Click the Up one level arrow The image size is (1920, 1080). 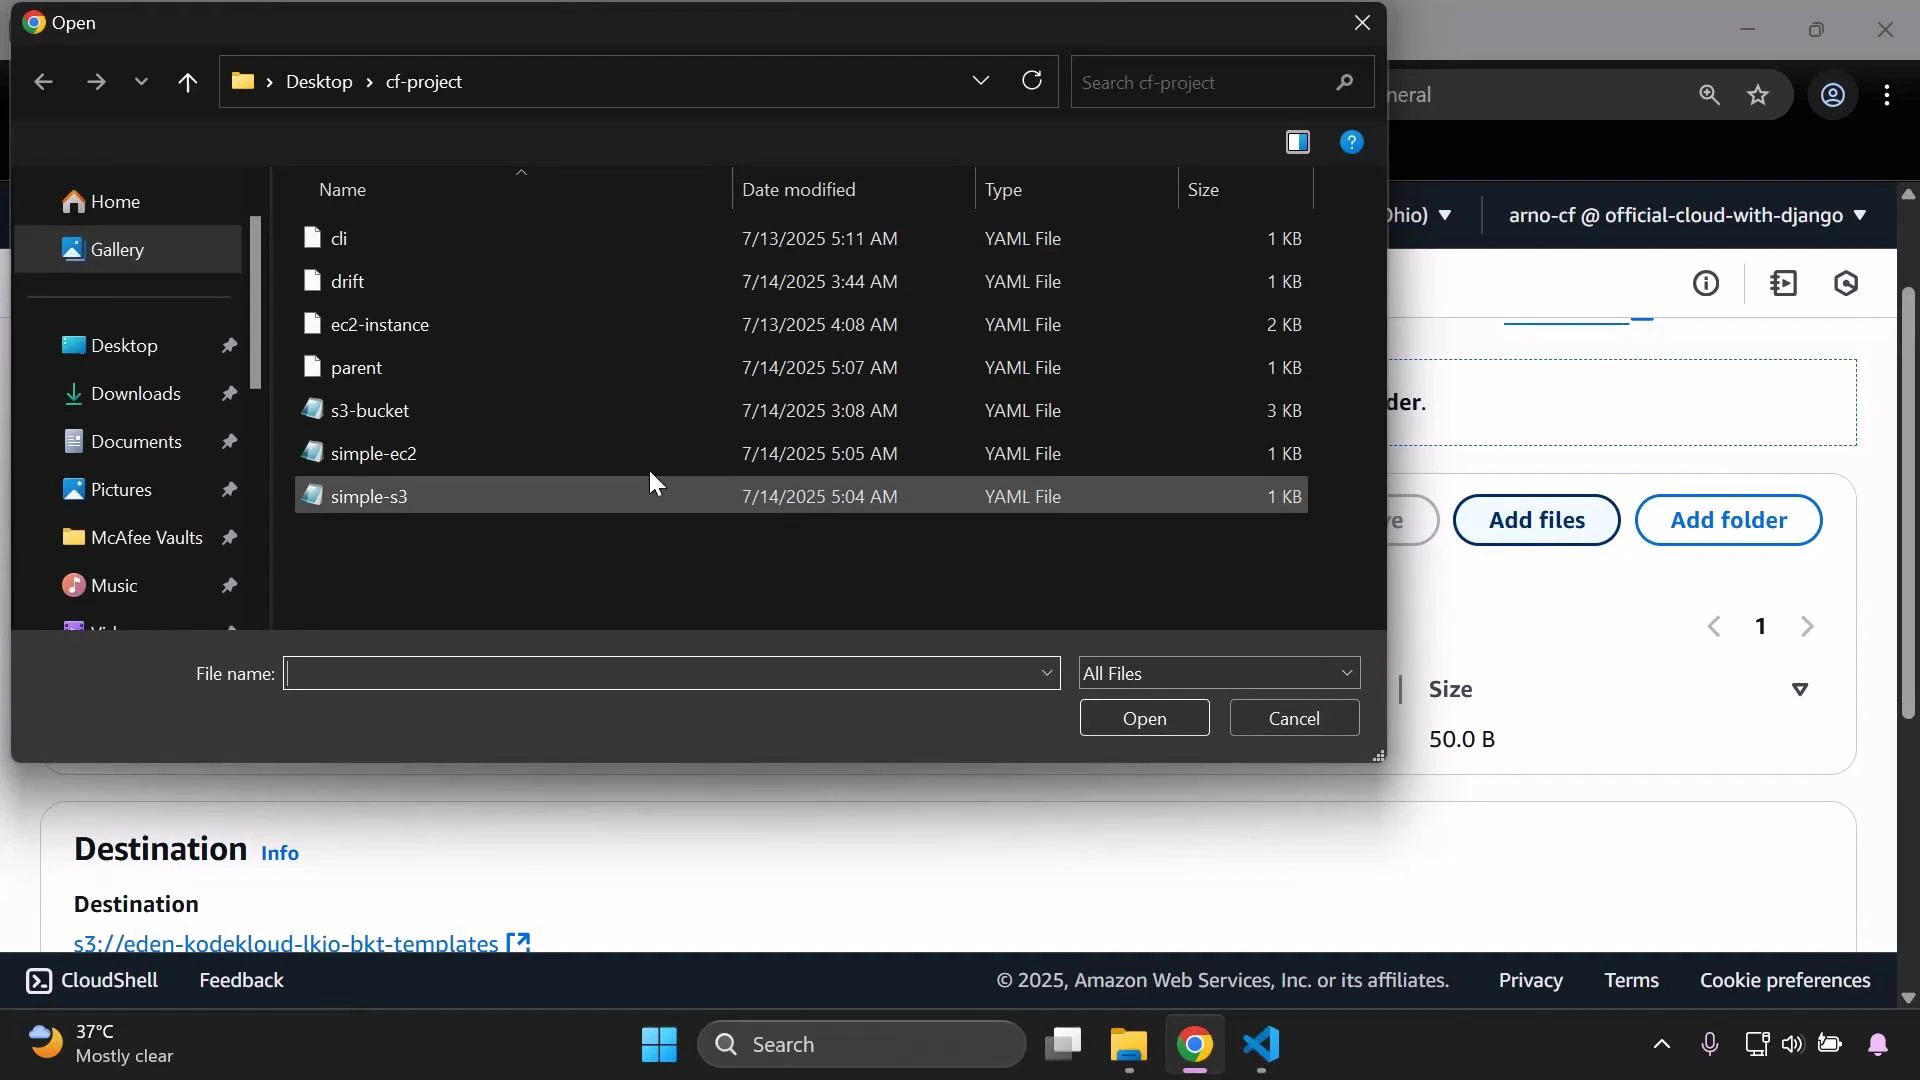coord(188,83)
